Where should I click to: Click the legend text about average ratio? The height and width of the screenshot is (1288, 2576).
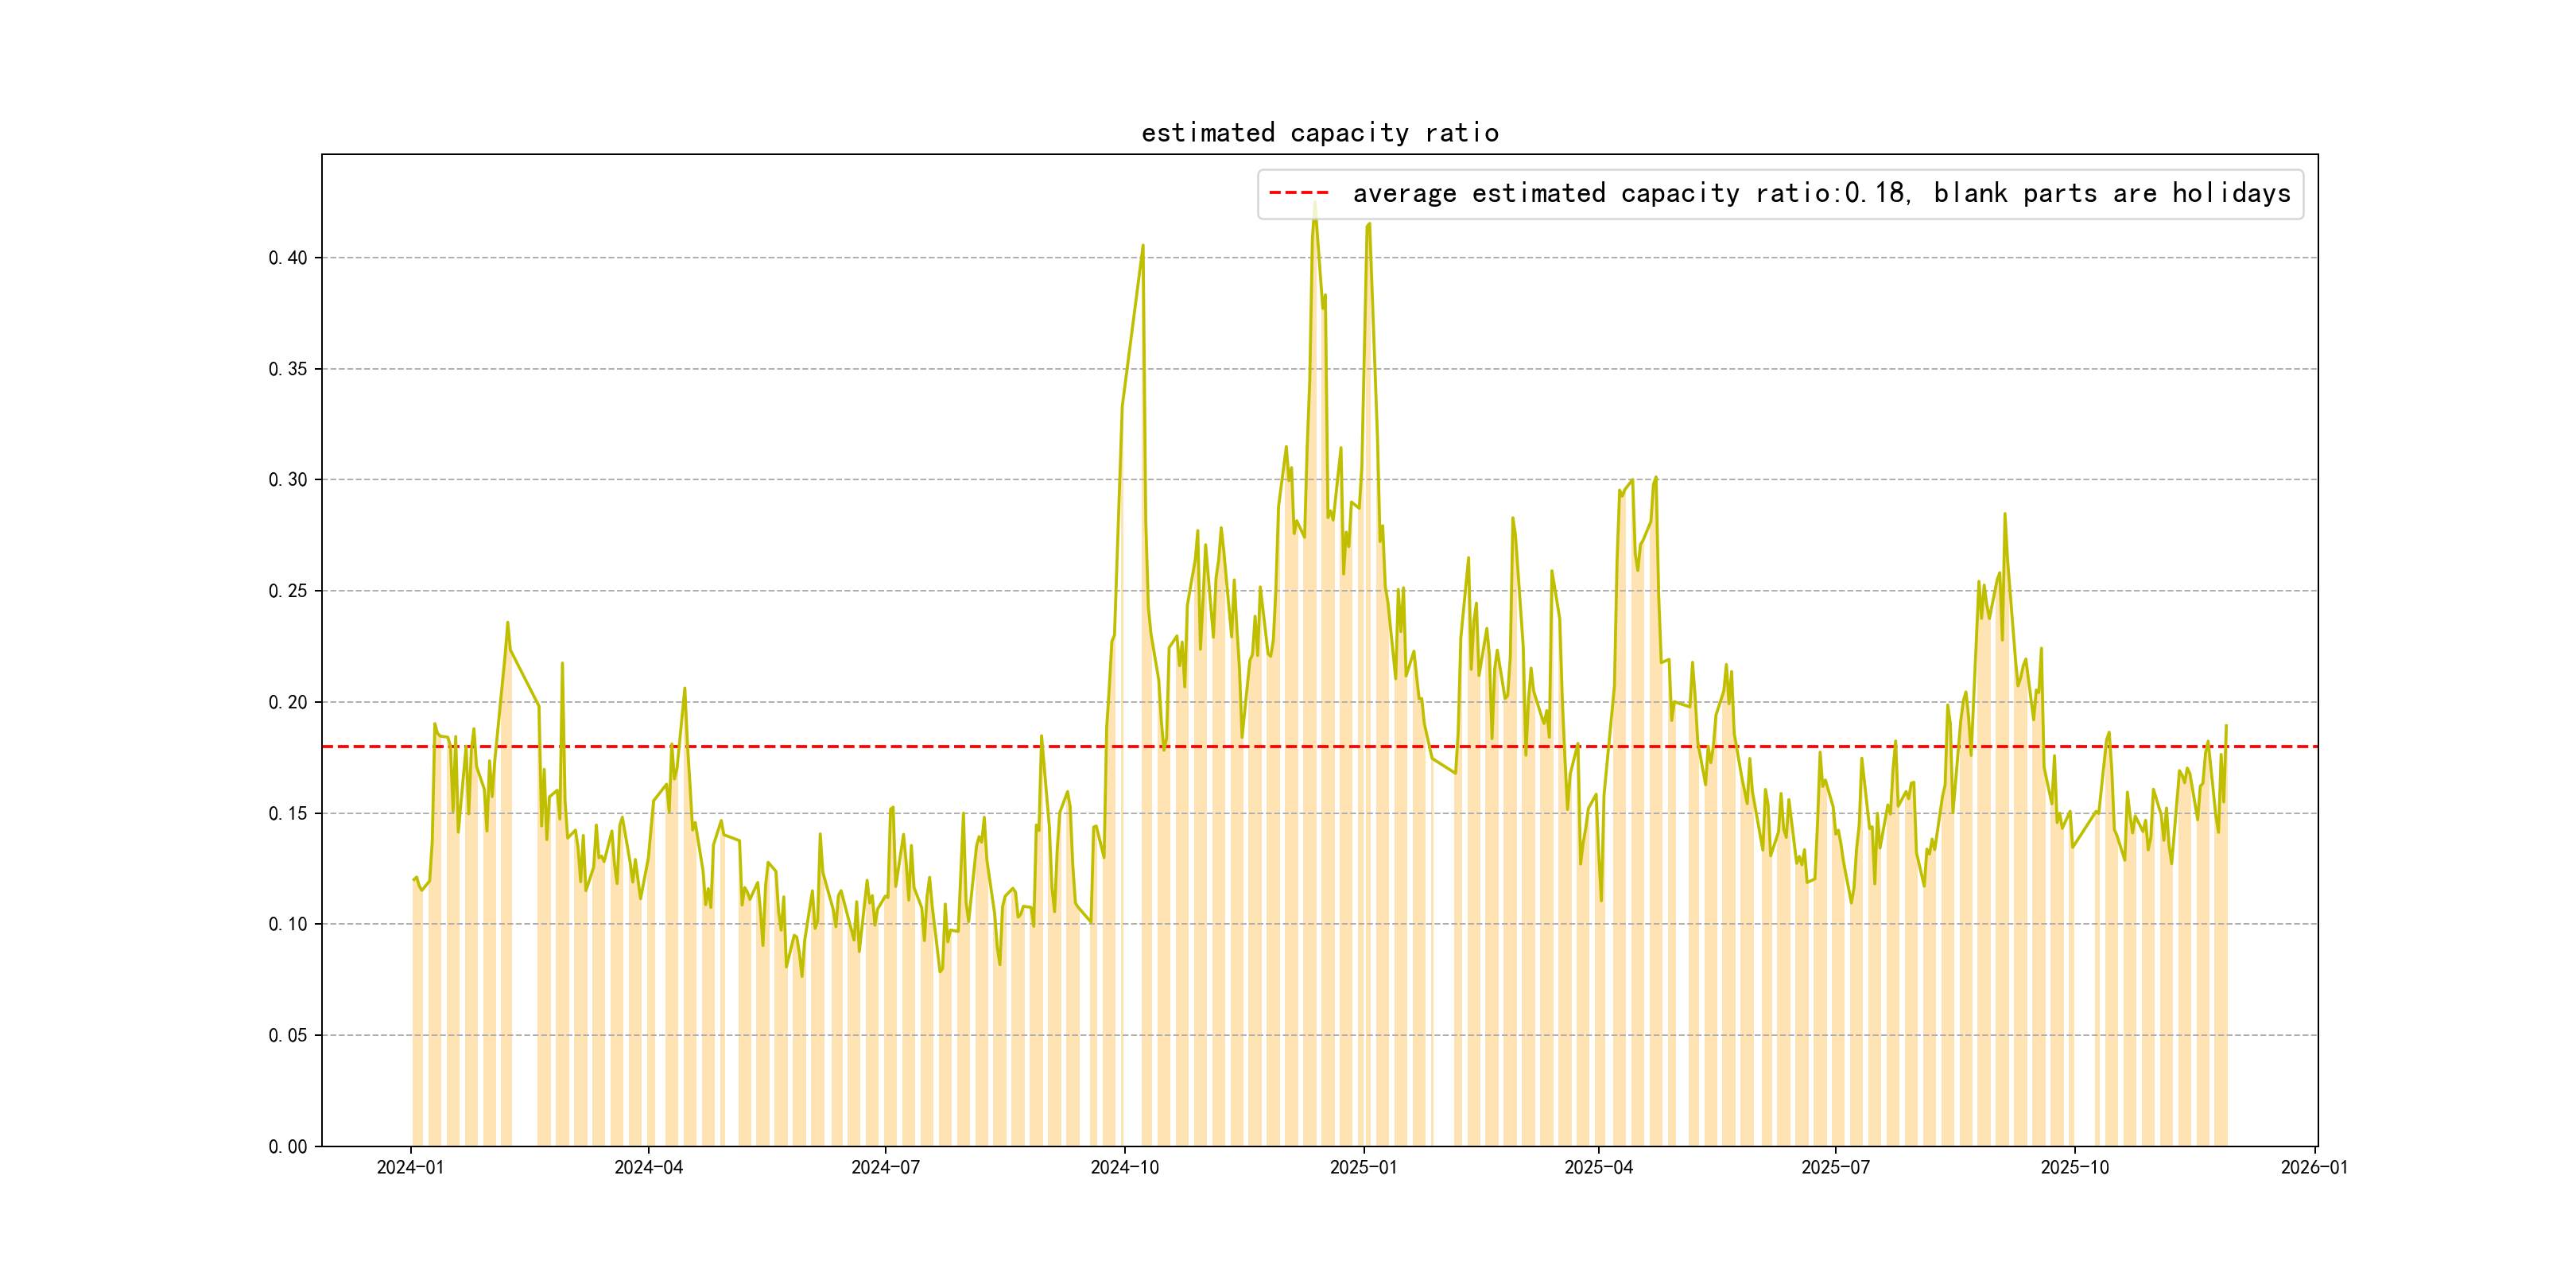pos(1820,193)
